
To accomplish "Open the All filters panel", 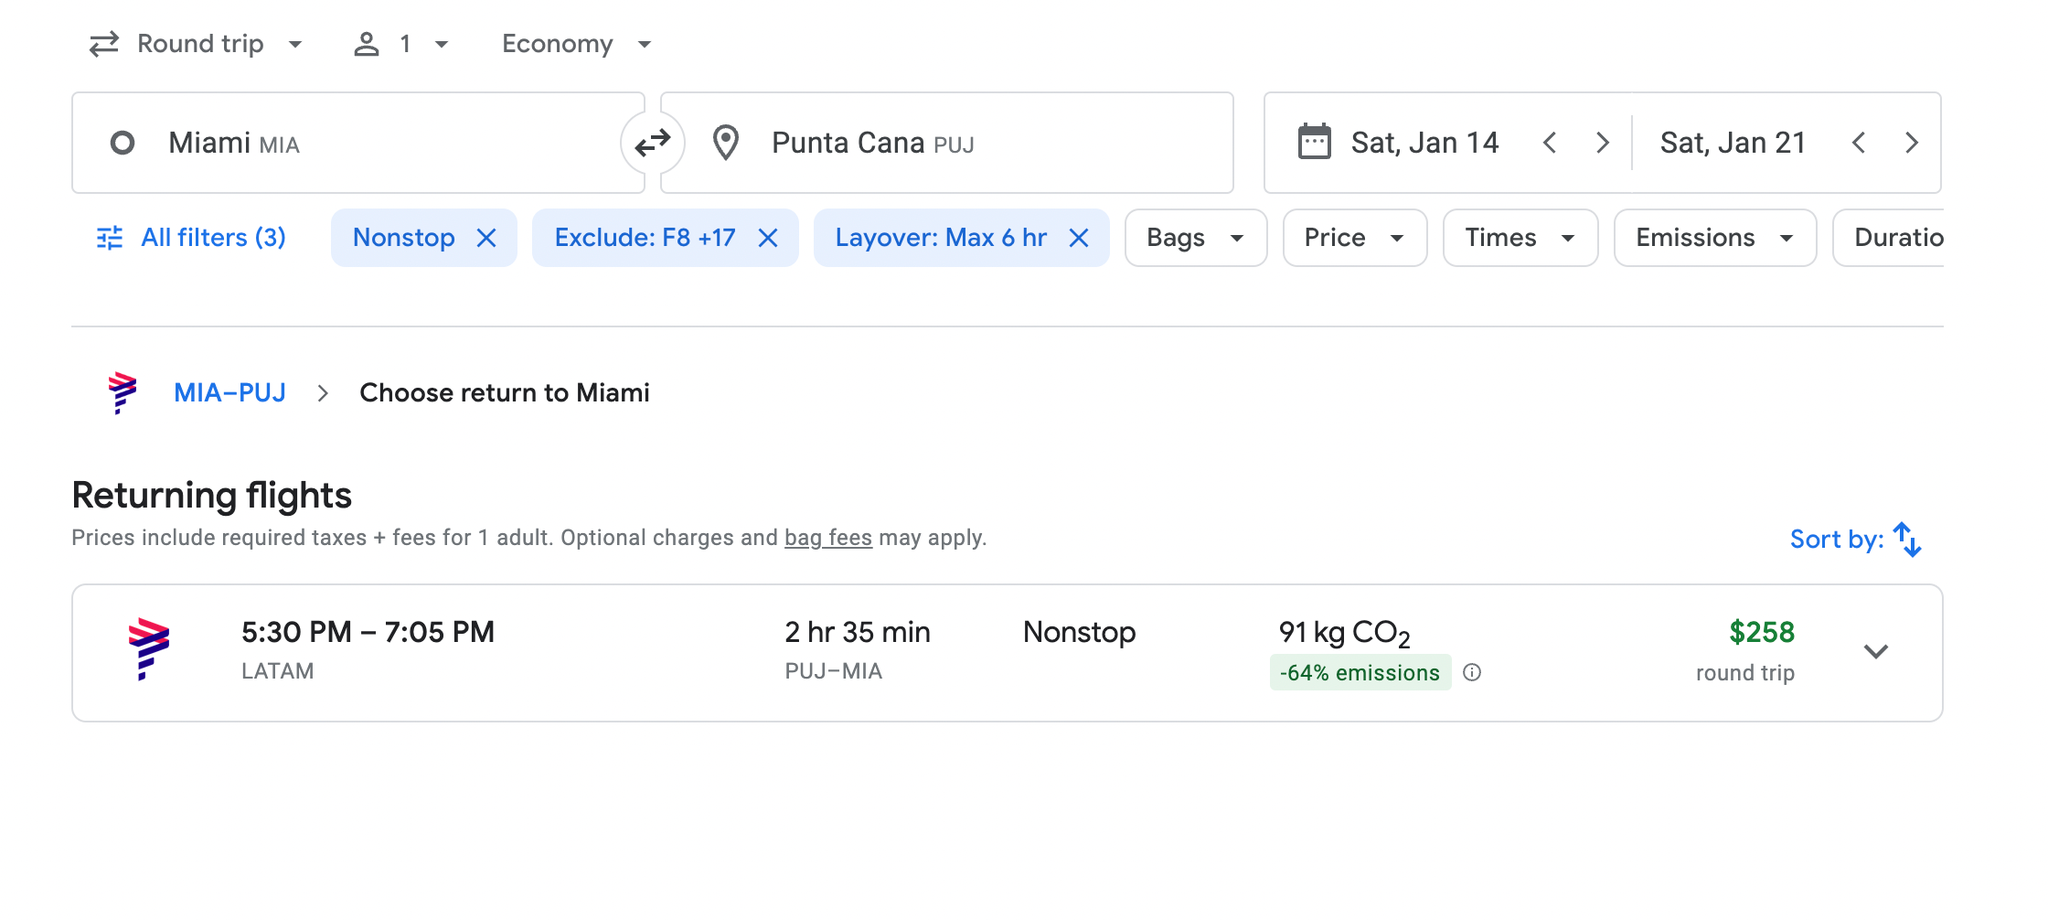I will click(x=191, y=238).
